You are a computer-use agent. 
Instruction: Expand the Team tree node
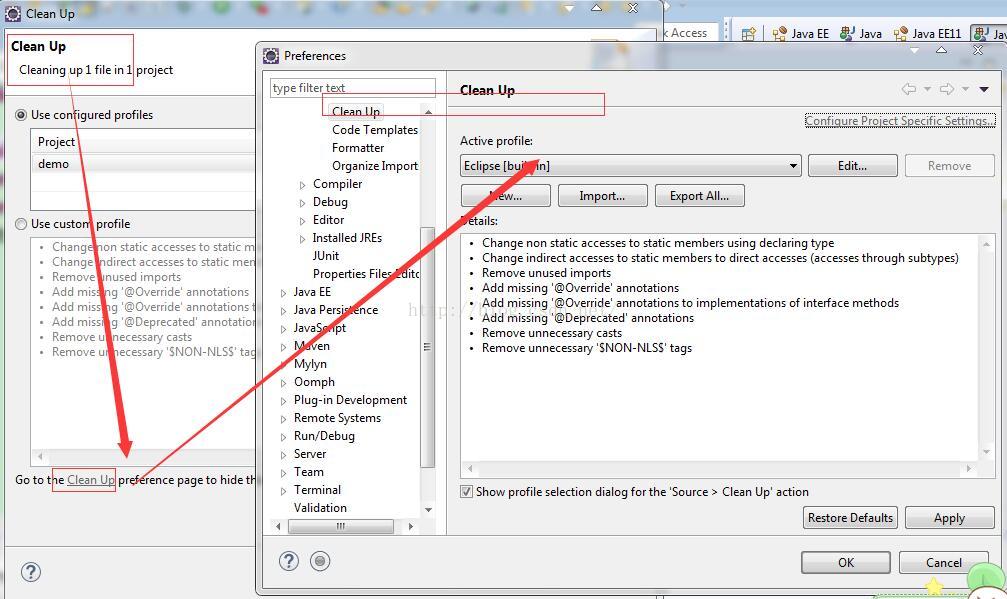pos(283,473)
